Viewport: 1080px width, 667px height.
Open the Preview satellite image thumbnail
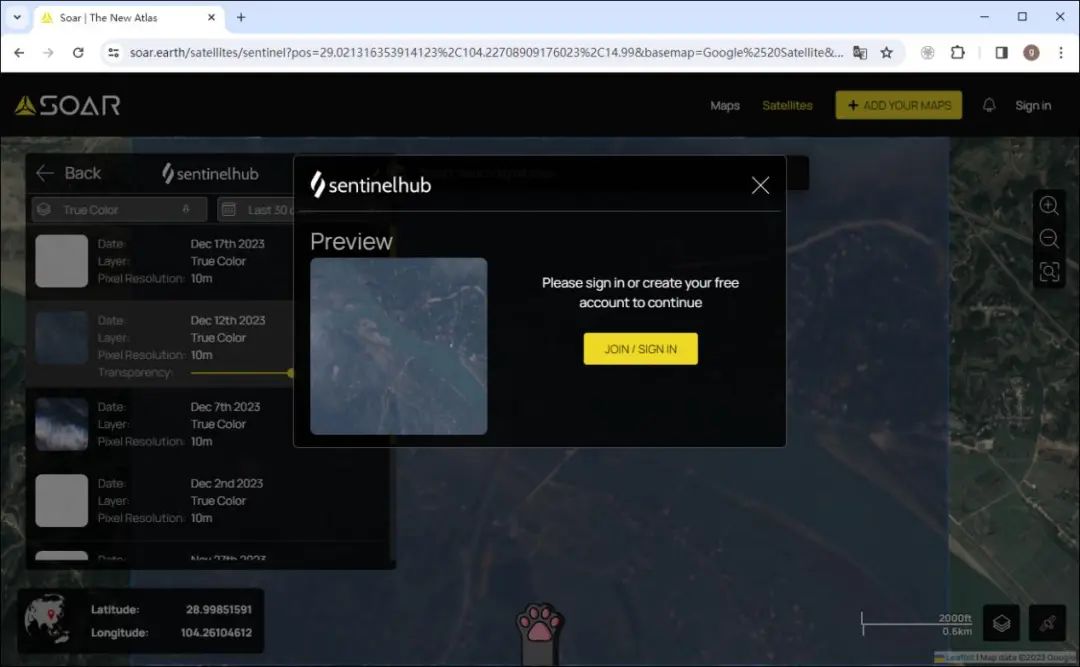click(x=399, y=346)
